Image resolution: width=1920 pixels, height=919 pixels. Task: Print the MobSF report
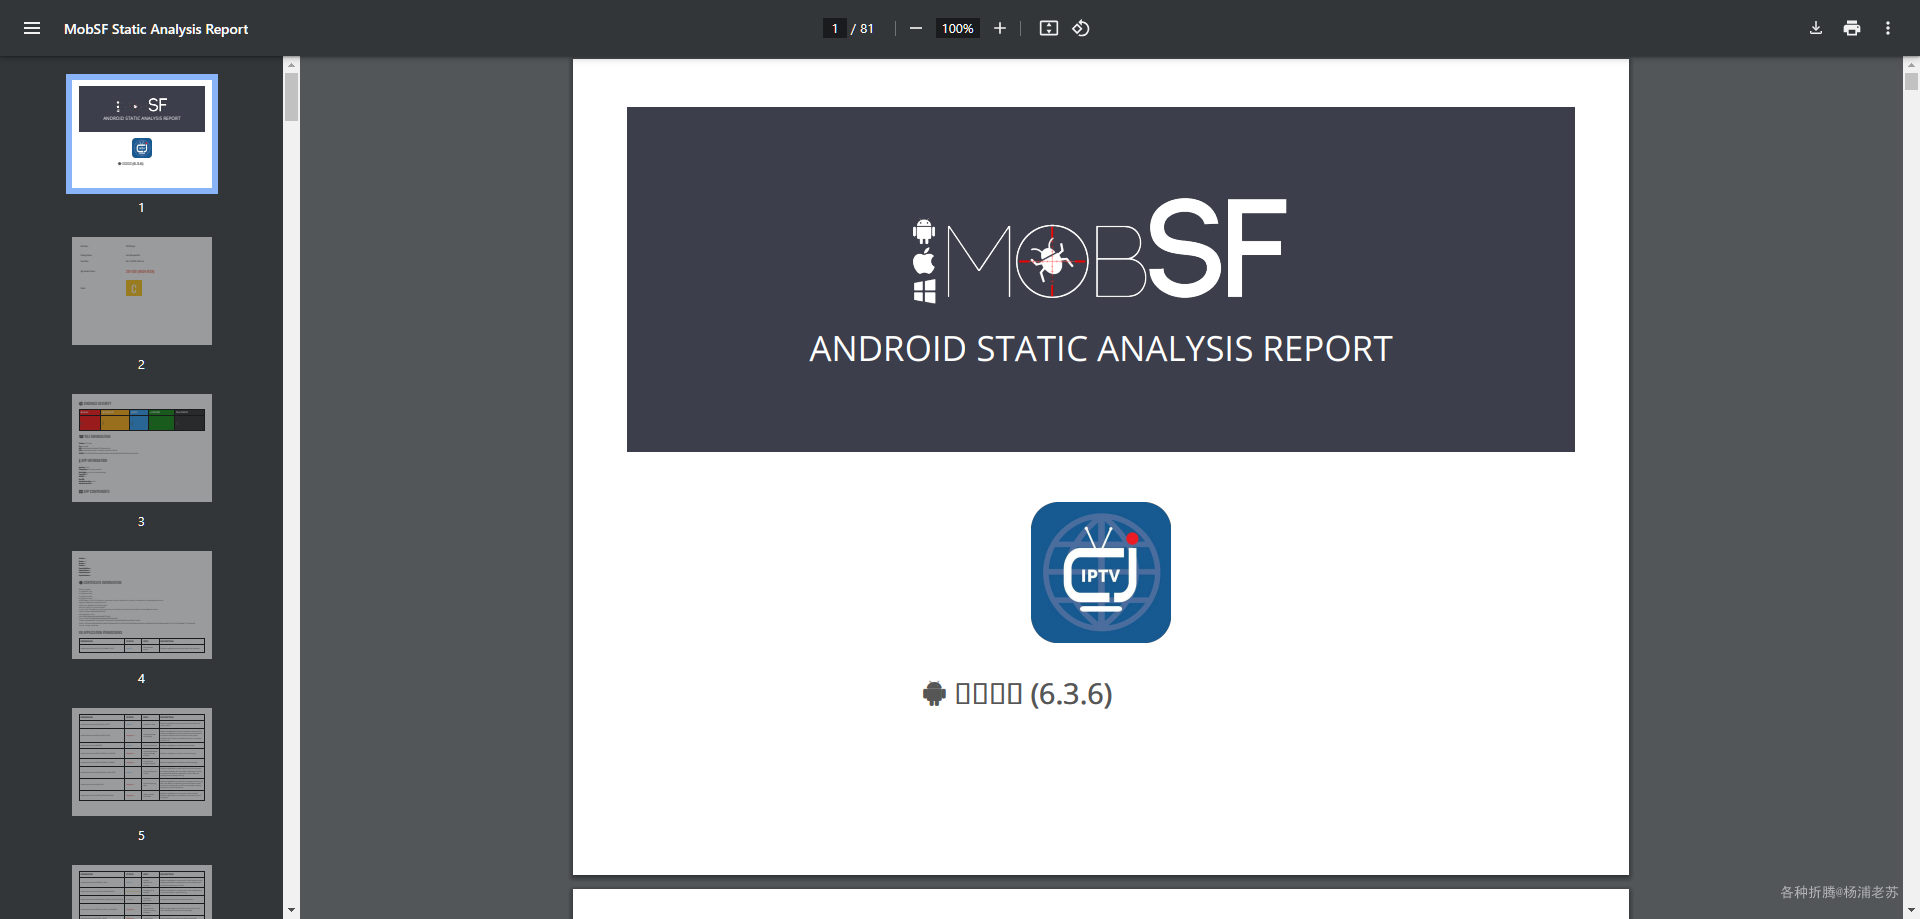click(1852, 28)
